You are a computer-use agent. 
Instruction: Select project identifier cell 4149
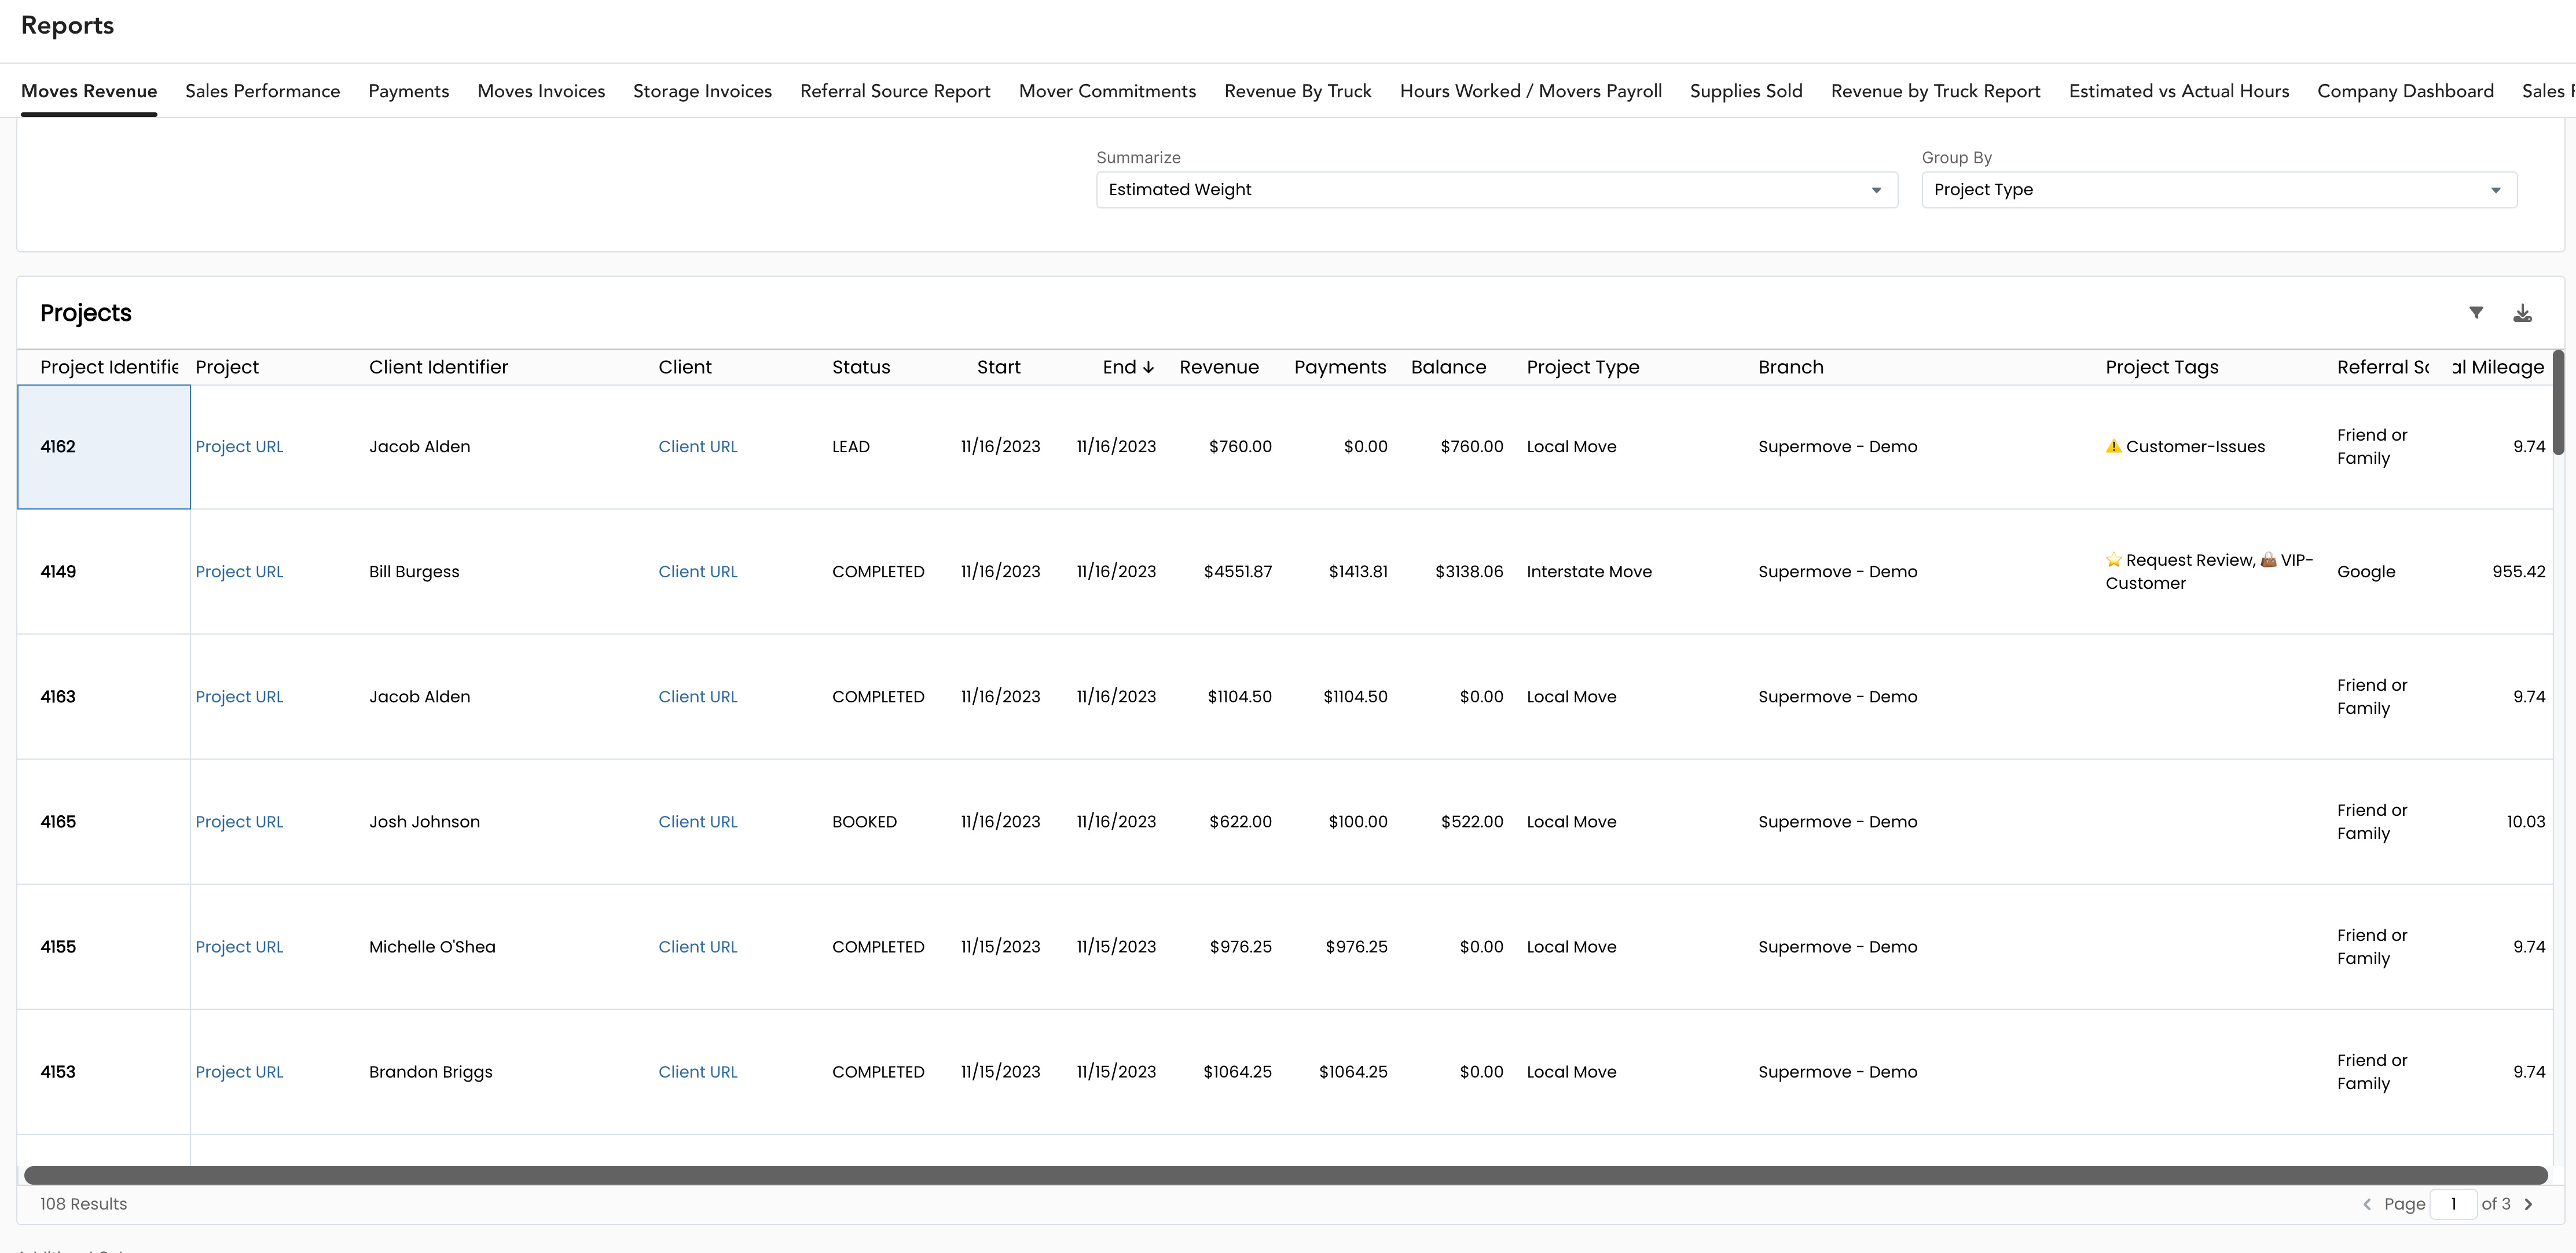click(x=104, y=572)
